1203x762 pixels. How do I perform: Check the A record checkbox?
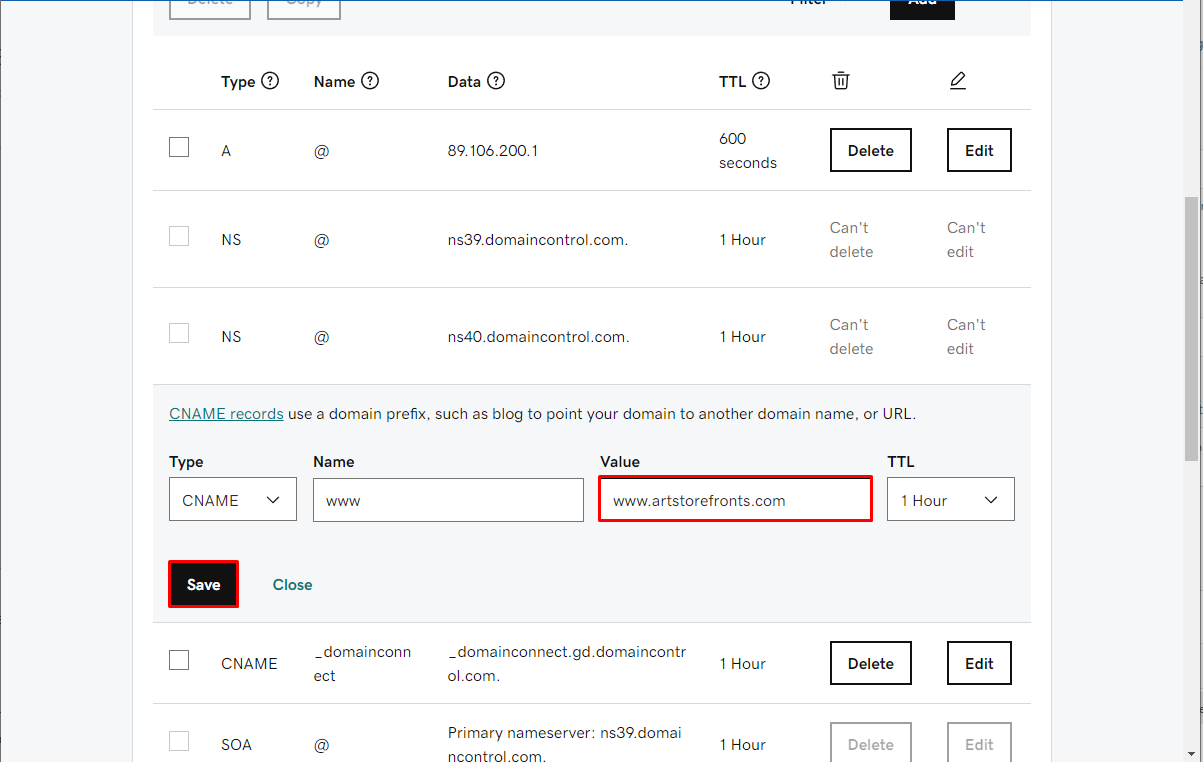[x=179, y=147]
